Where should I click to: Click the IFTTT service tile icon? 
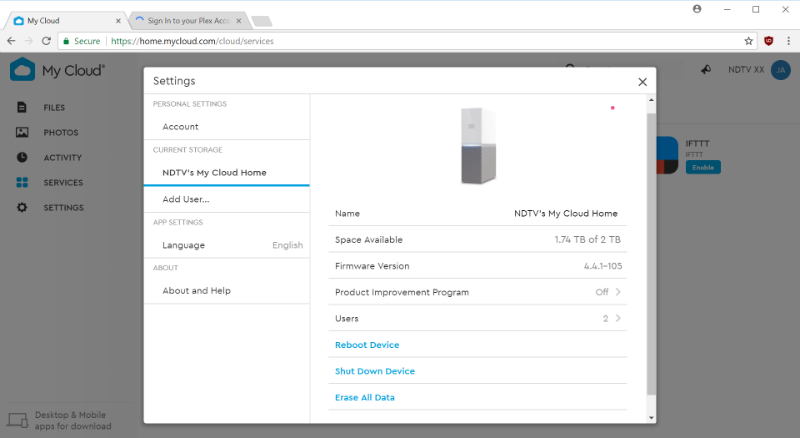(667, 155)
